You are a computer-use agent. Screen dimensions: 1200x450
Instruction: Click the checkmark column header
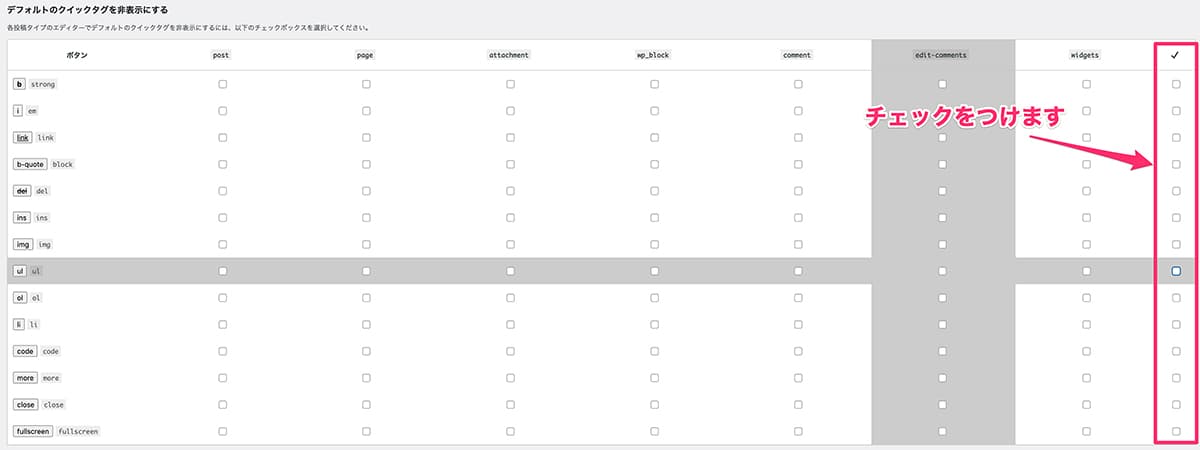(x=1175, y=55)
